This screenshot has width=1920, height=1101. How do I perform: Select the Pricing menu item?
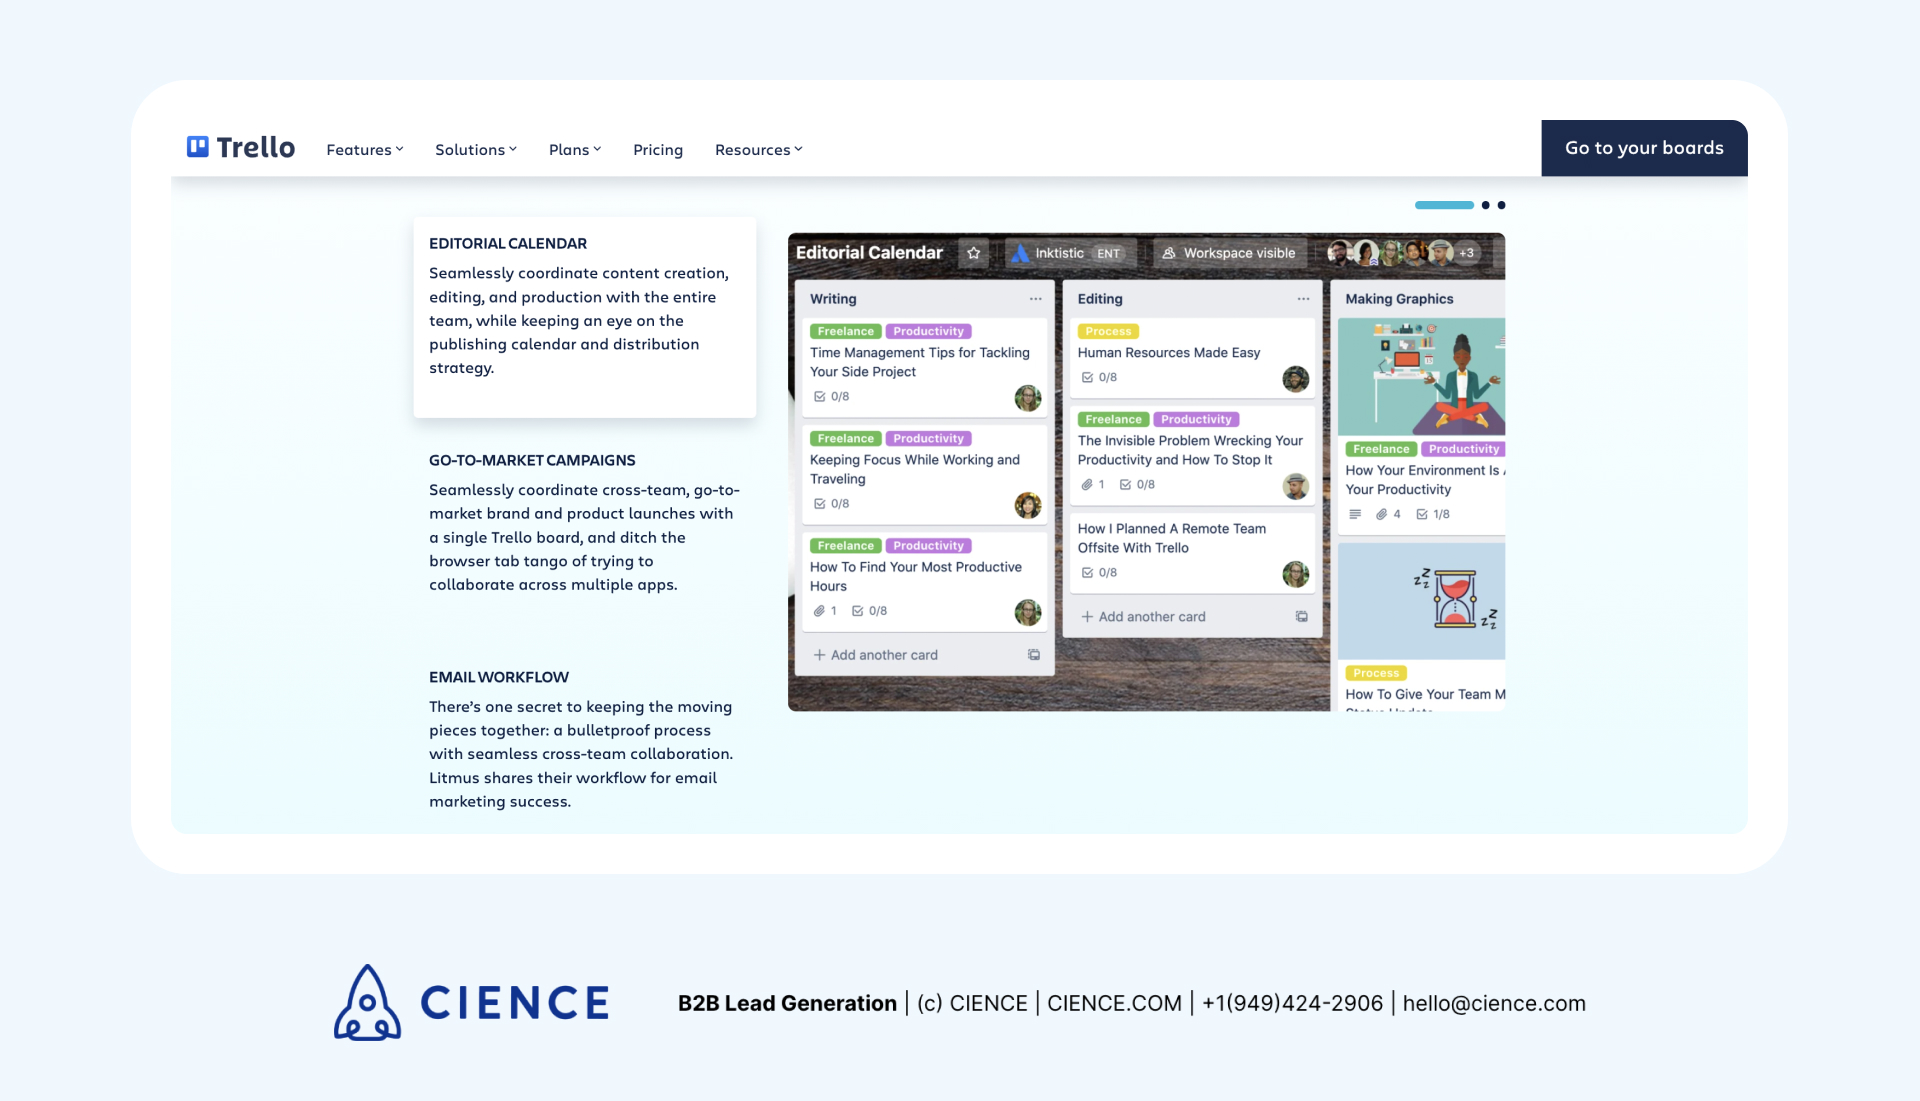click(657, 149)
